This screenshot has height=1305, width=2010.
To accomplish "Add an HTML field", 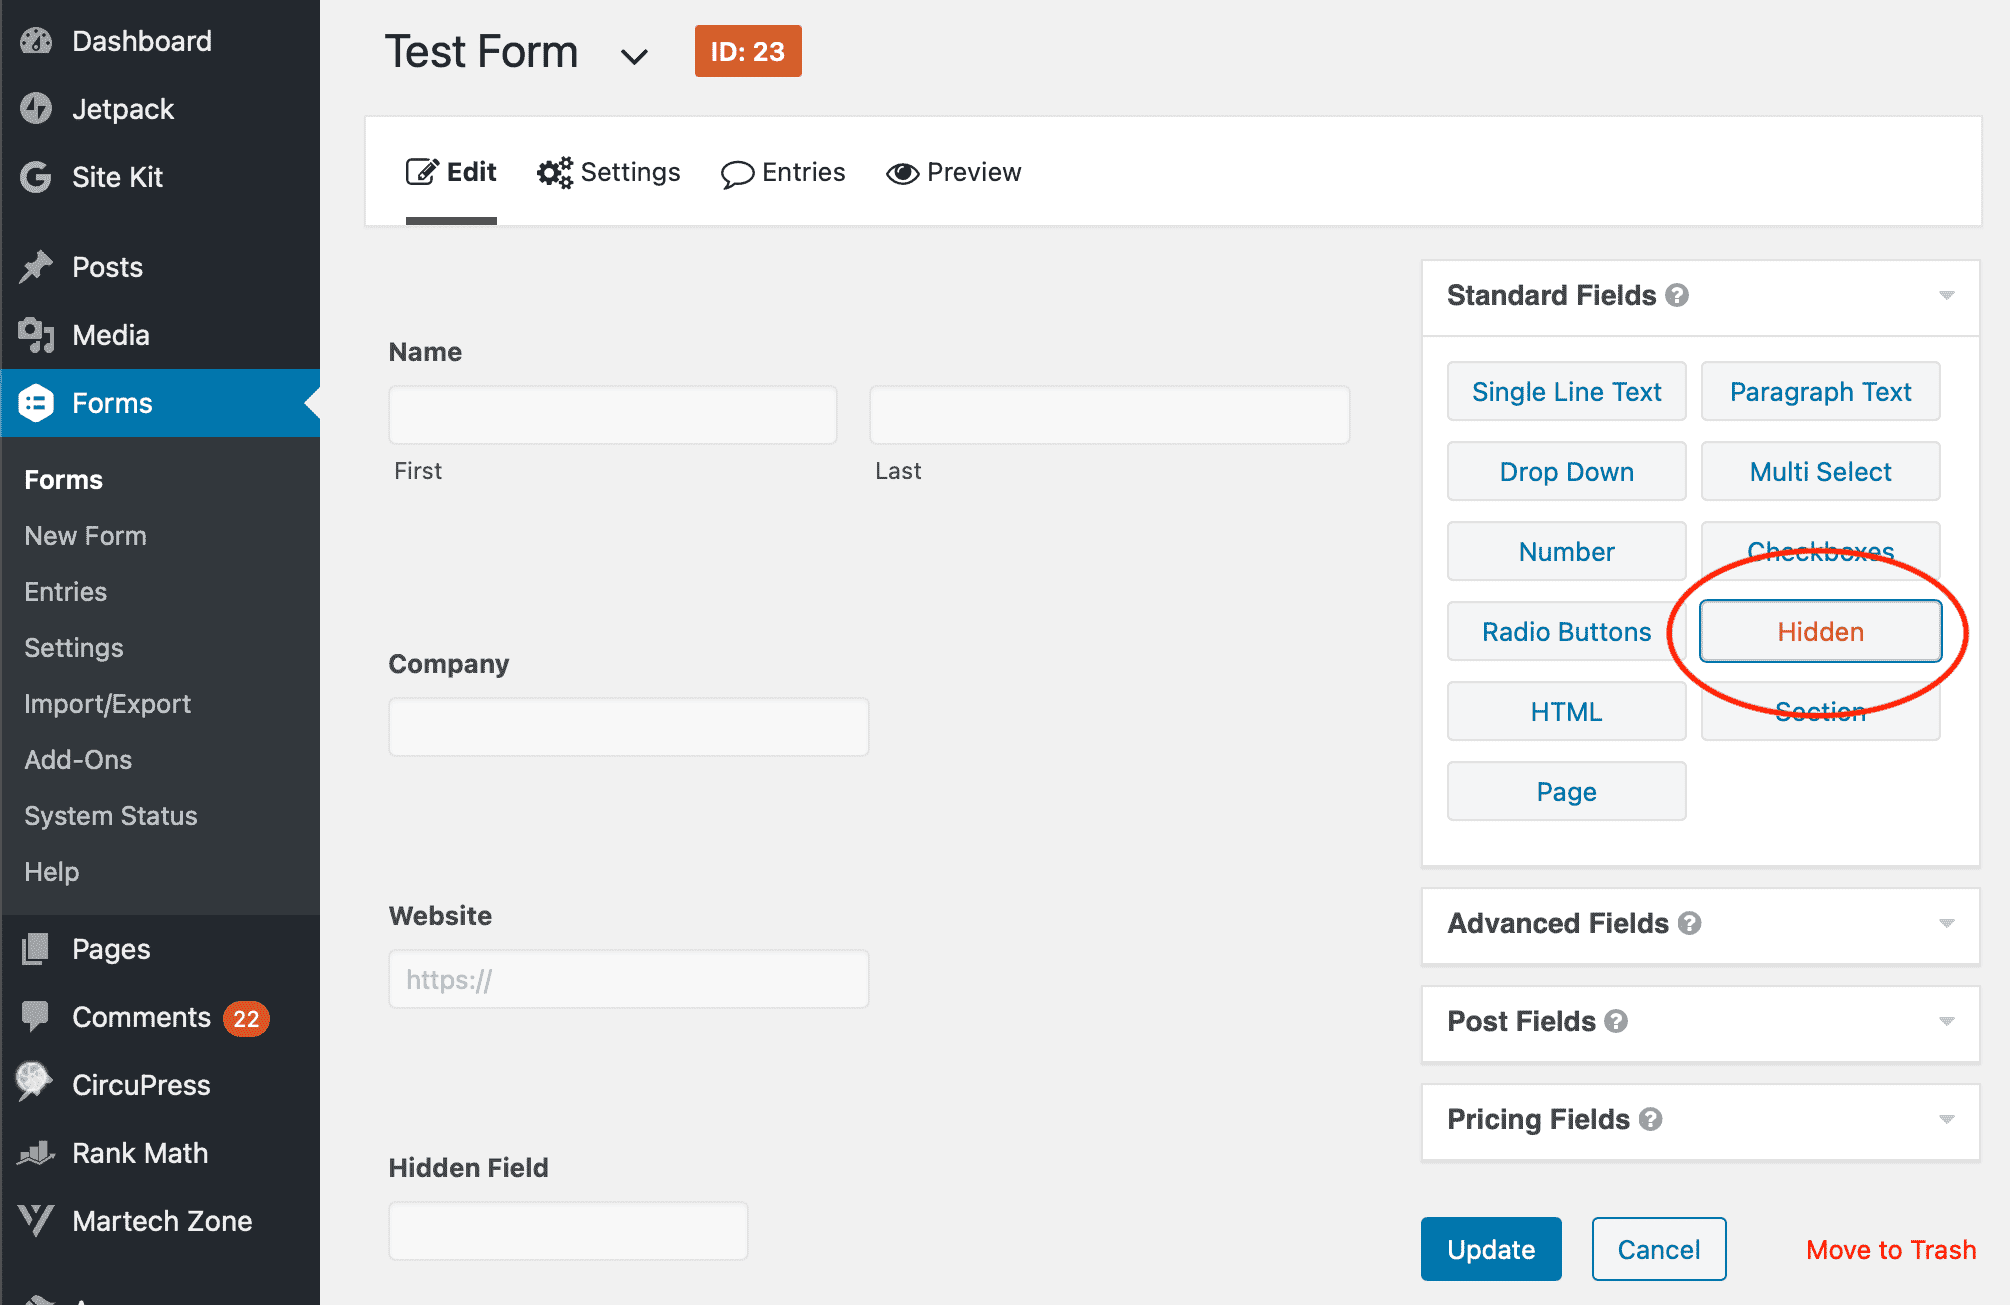I will pos(1566,711).
